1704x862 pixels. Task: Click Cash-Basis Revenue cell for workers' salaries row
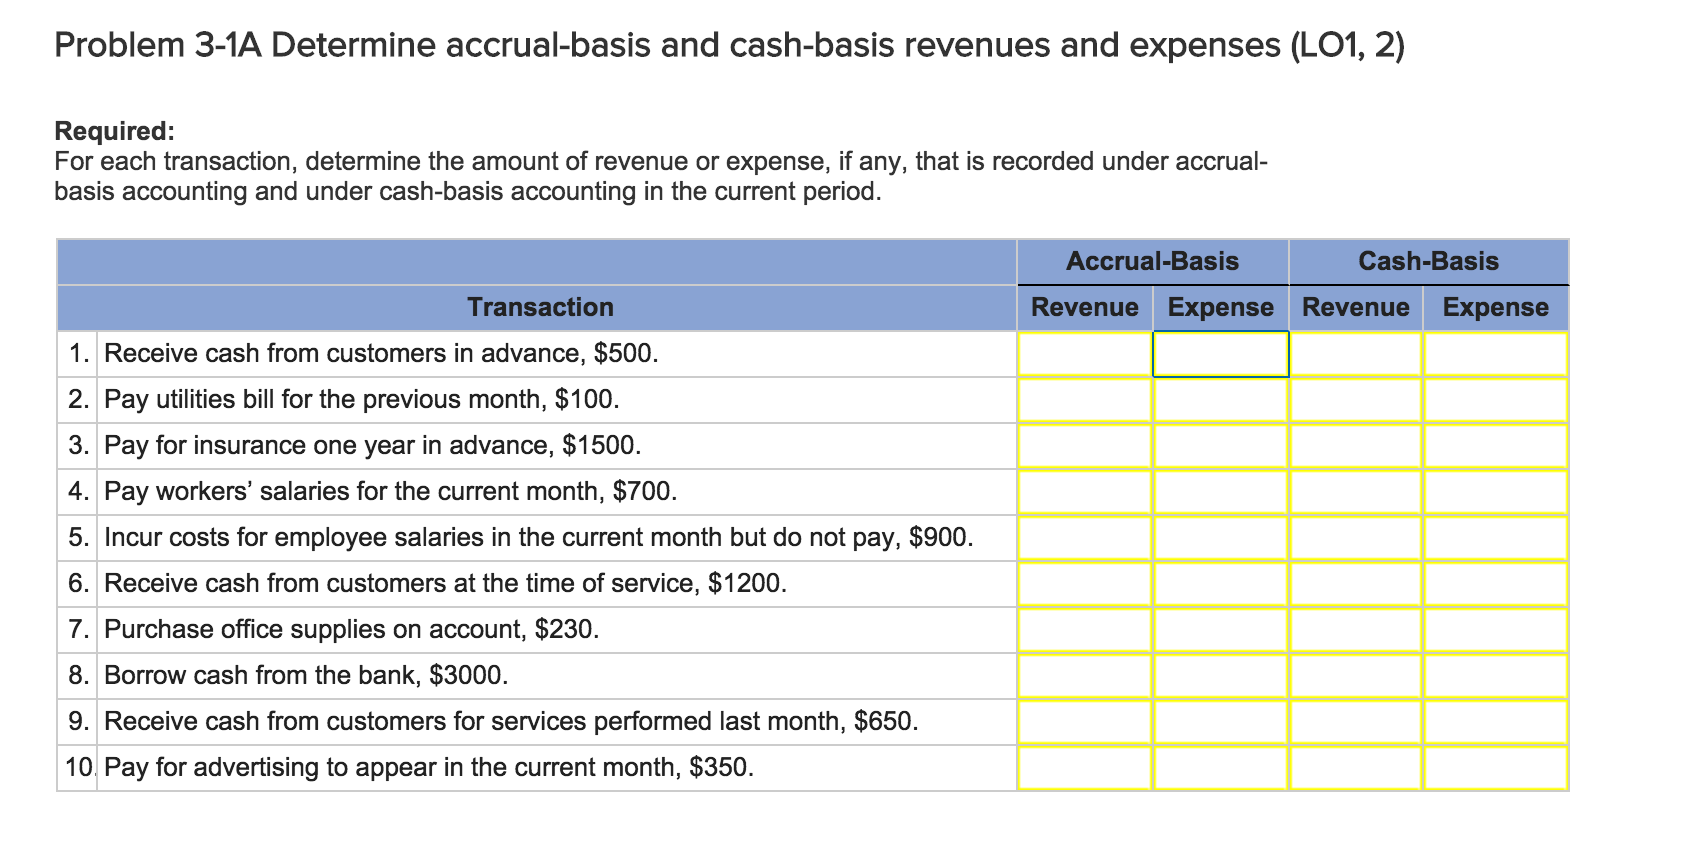1356,492
